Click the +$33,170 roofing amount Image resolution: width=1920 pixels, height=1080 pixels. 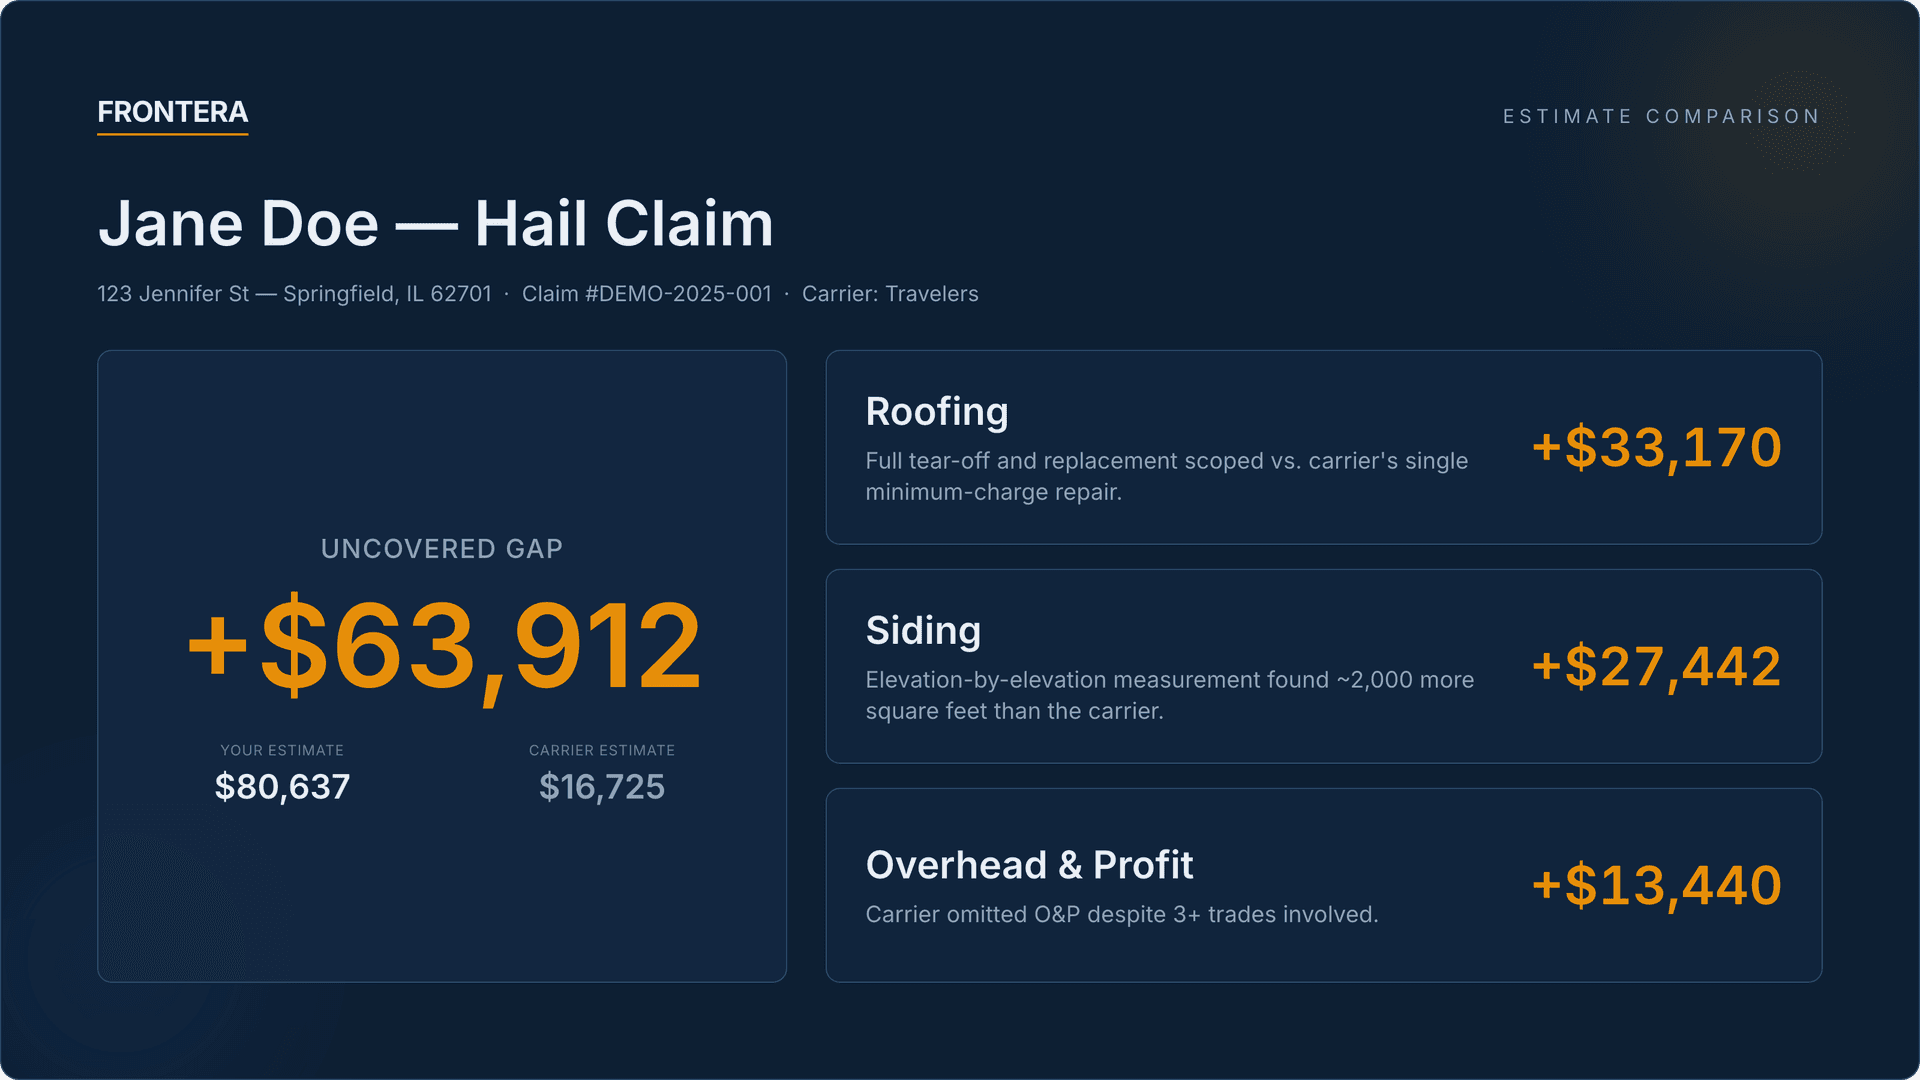click(1656, 447)
